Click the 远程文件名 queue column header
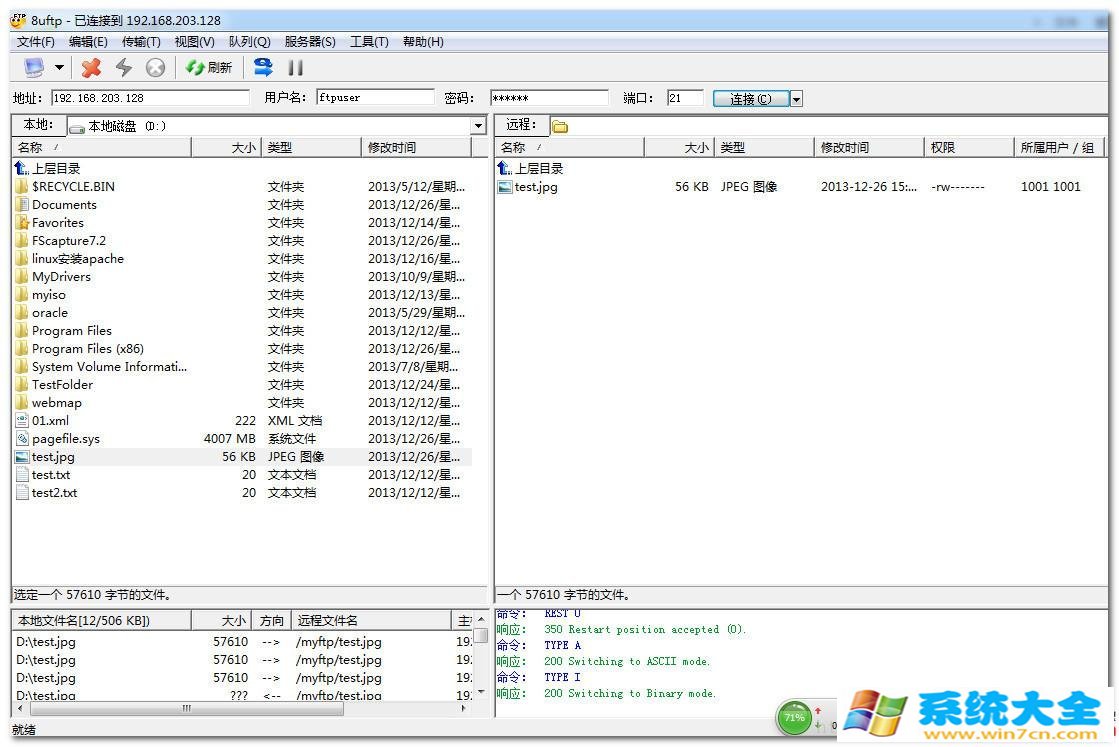 [x=371, y=621]
